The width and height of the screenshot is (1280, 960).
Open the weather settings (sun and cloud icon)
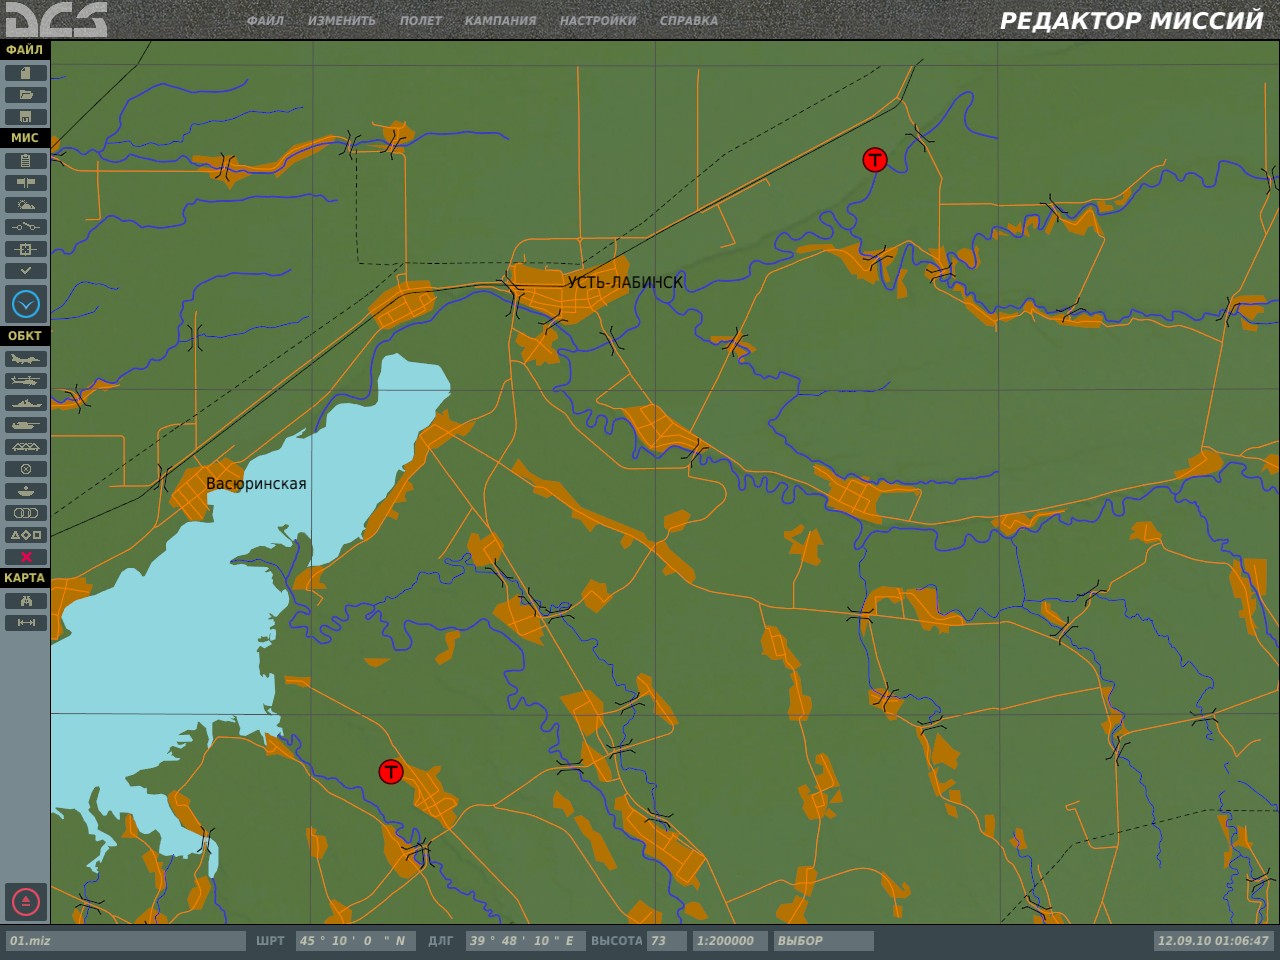point(26,205)
